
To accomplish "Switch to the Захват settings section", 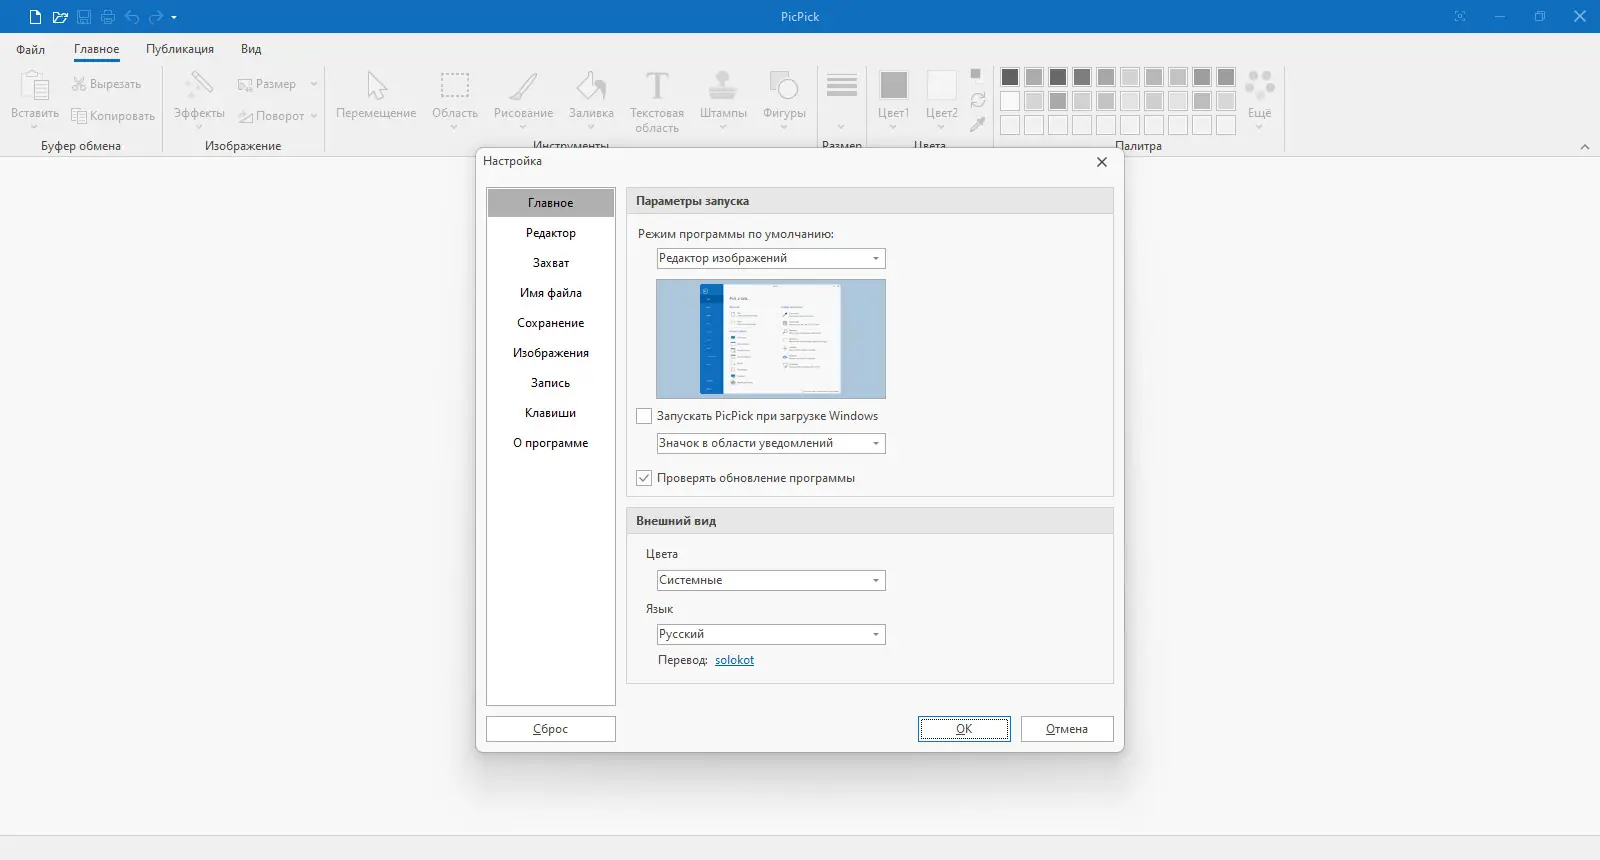I will point(551,263).
